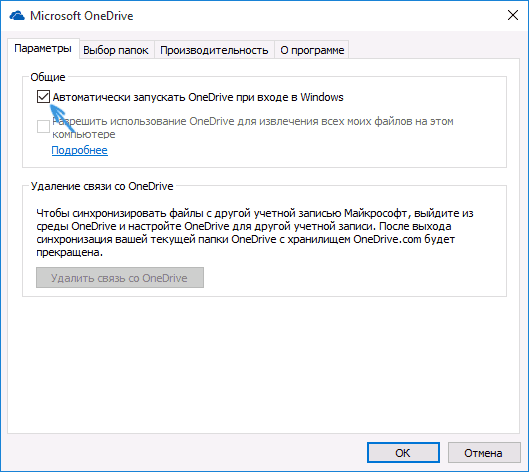This screenshot has height=472, width=529.
Task: Click the Microsoft OneDrive title text
Action: point(82,16)
